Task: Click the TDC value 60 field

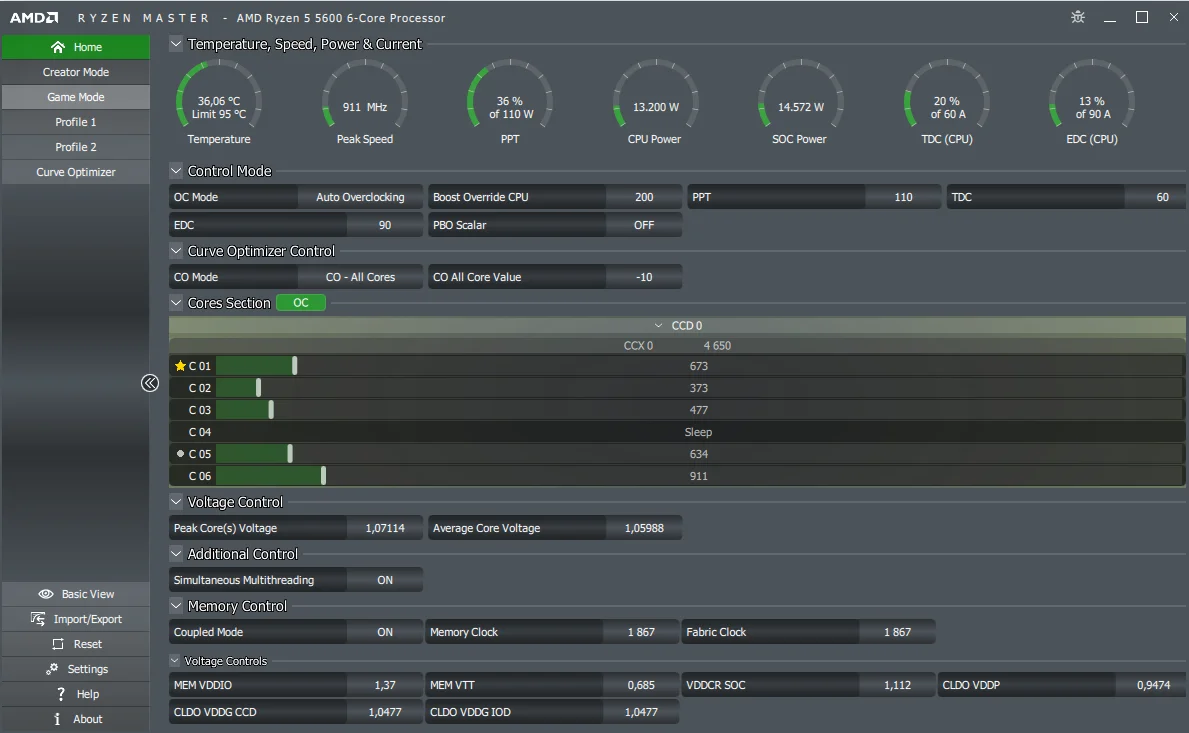Action: pyautogui.click(x=1156, y=197)
